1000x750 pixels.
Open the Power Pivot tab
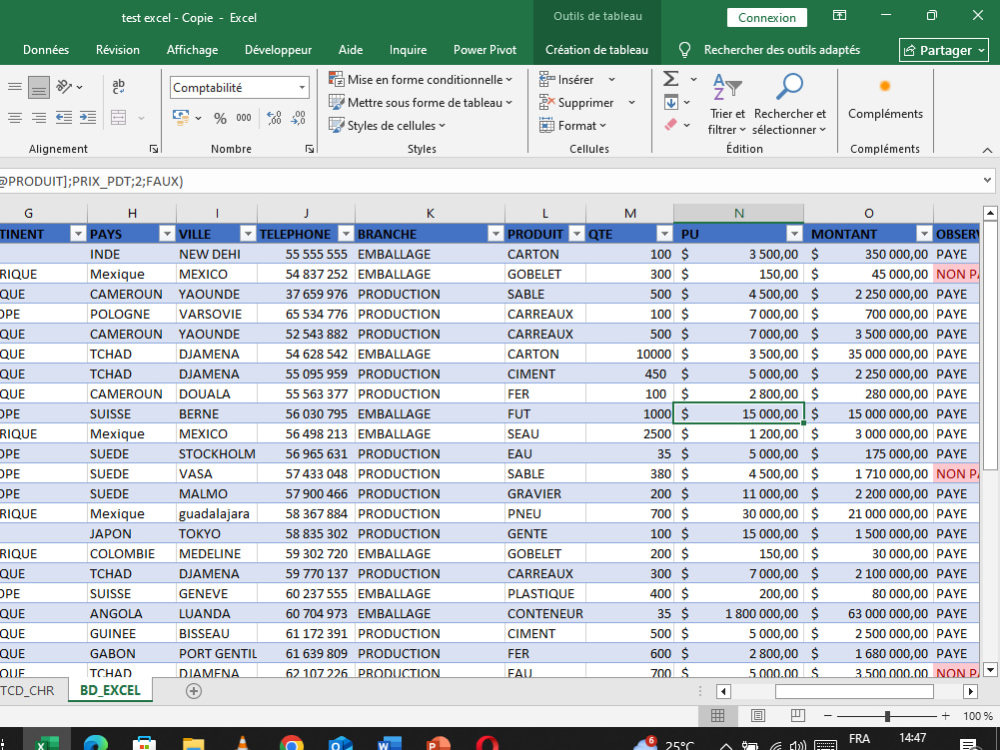click(485, 50)
